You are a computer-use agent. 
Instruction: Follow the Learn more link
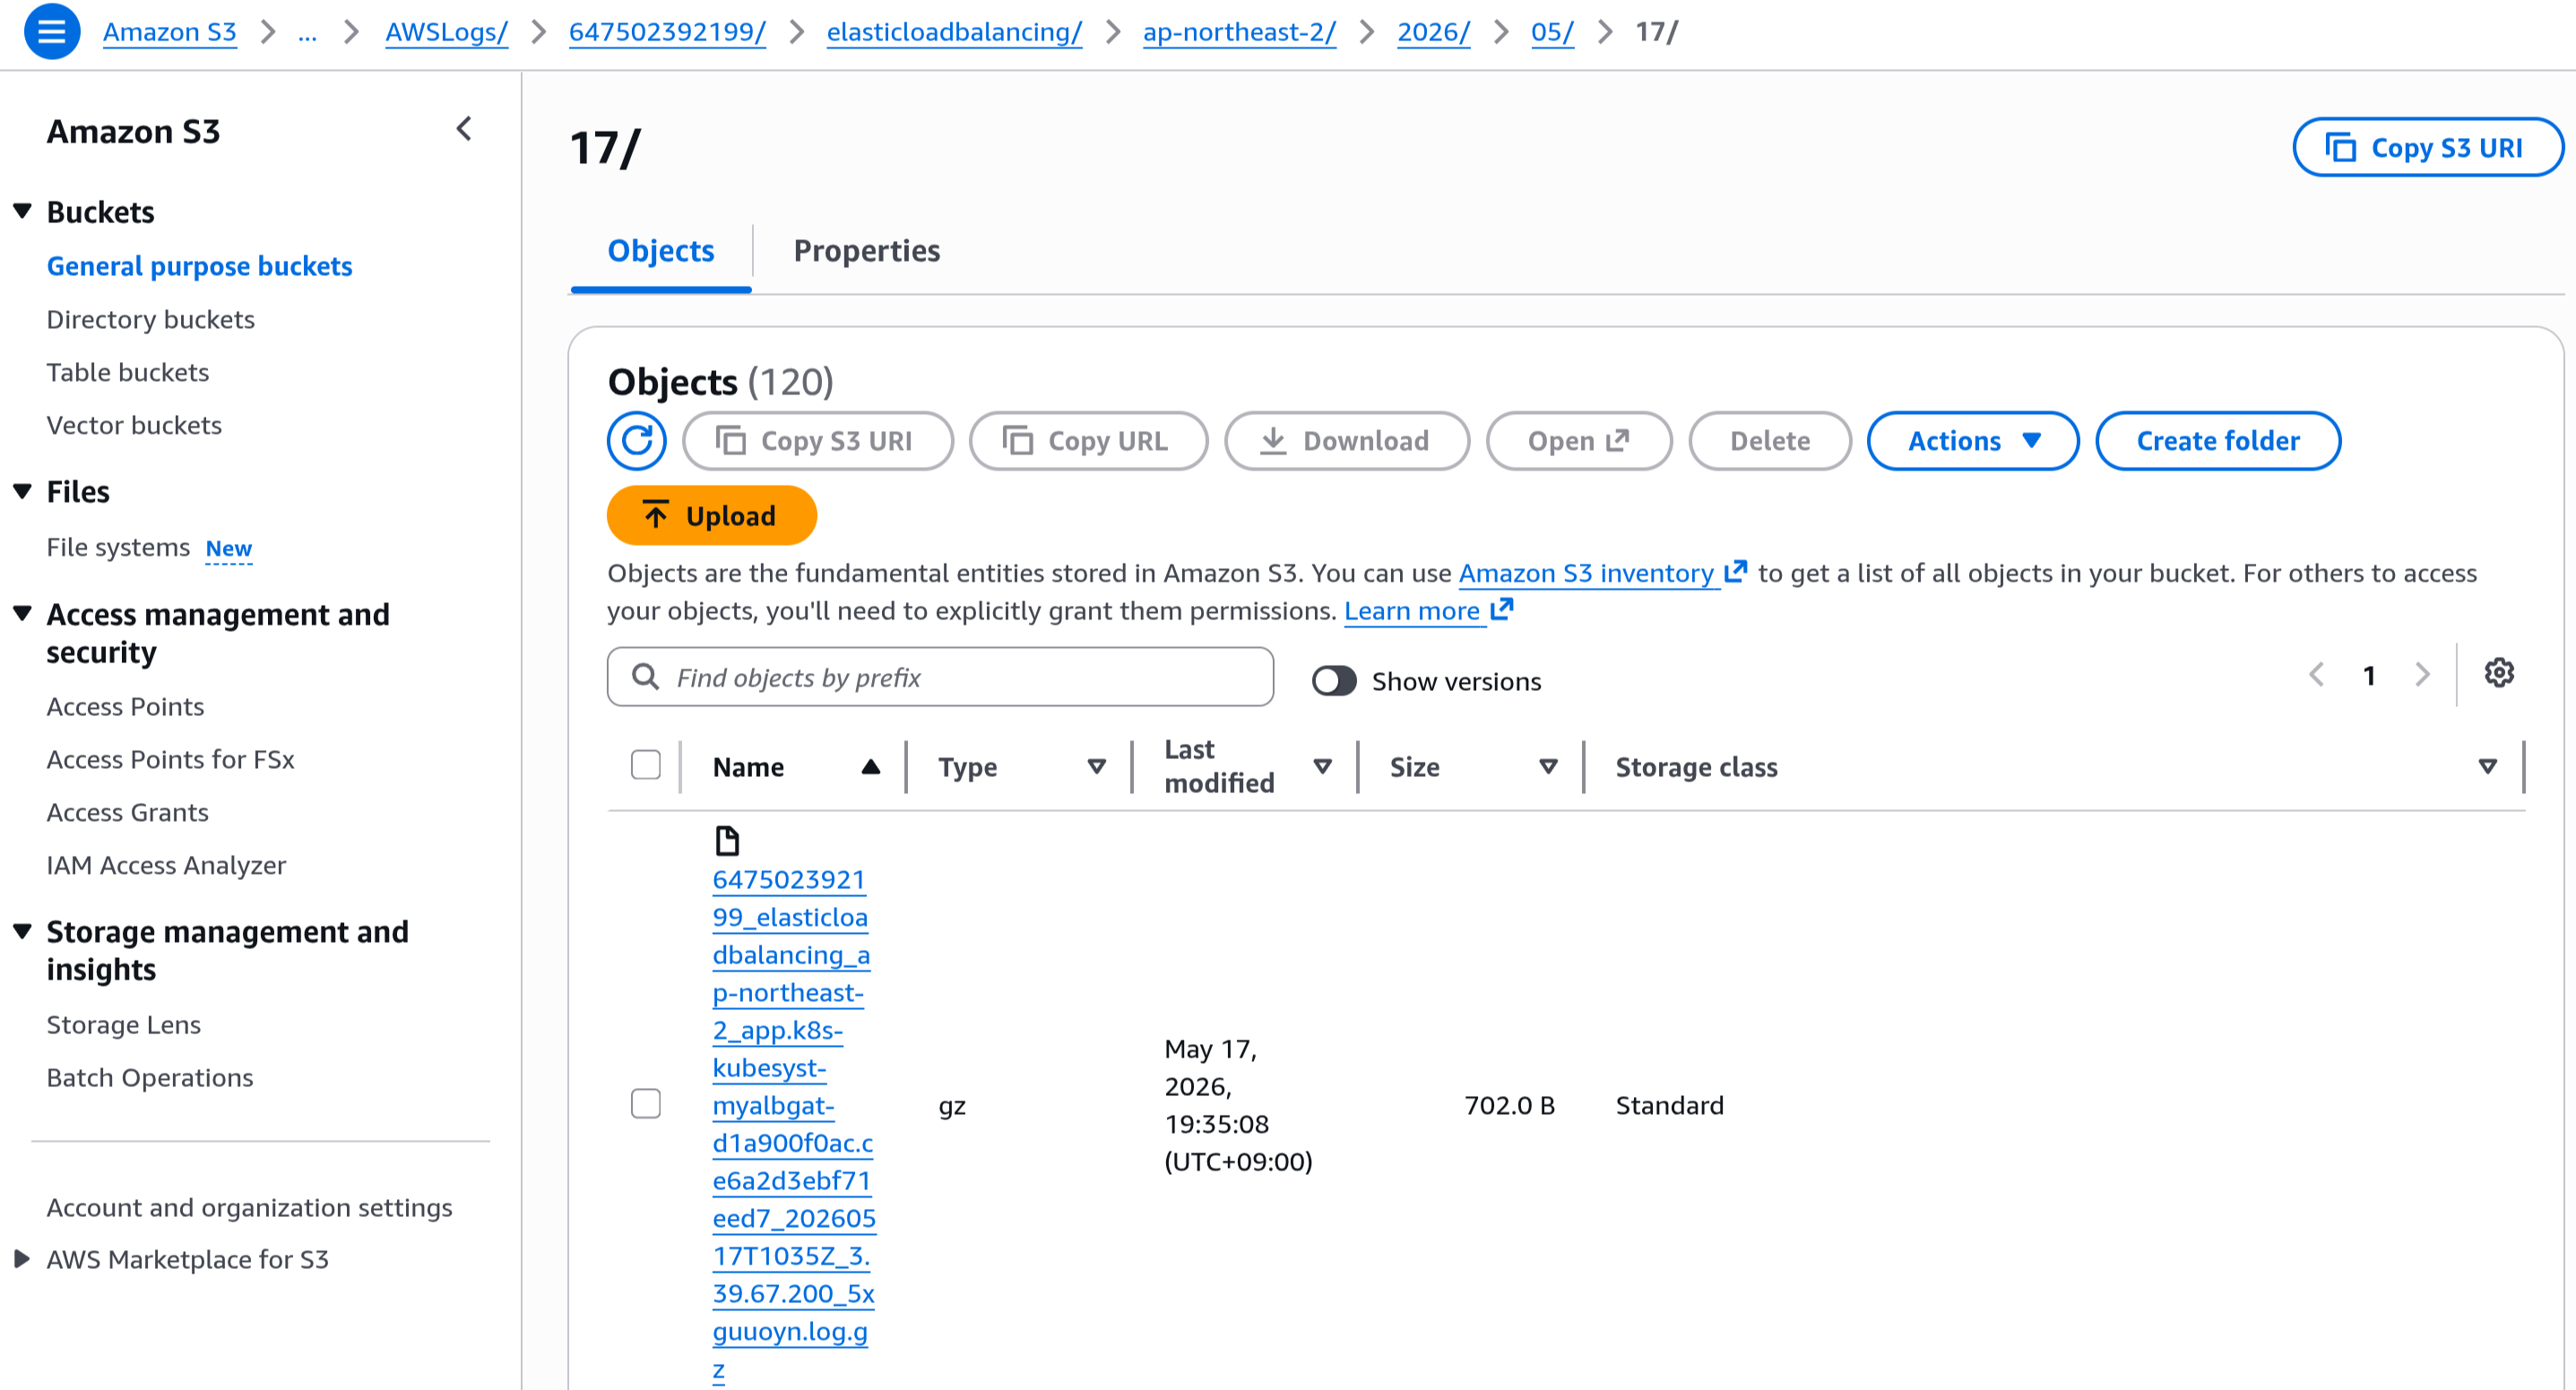click(x=1428, y=611)
